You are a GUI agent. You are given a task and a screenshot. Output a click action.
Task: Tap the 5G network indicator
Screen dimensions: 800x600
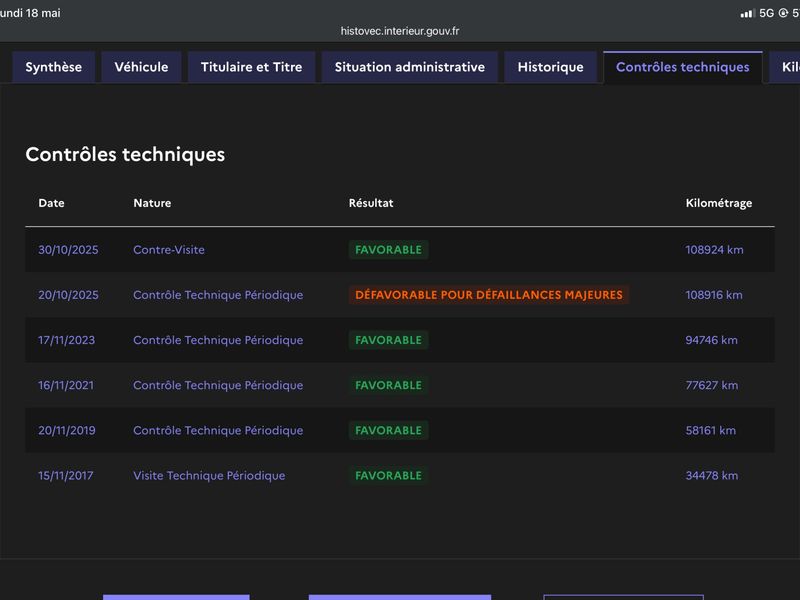766,13
